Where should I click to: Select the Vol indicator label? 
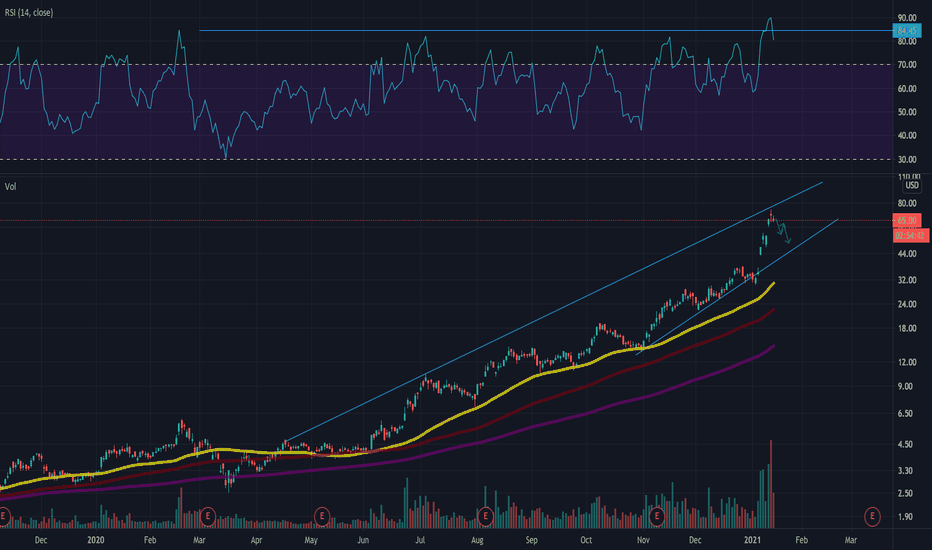coord(10,187)
